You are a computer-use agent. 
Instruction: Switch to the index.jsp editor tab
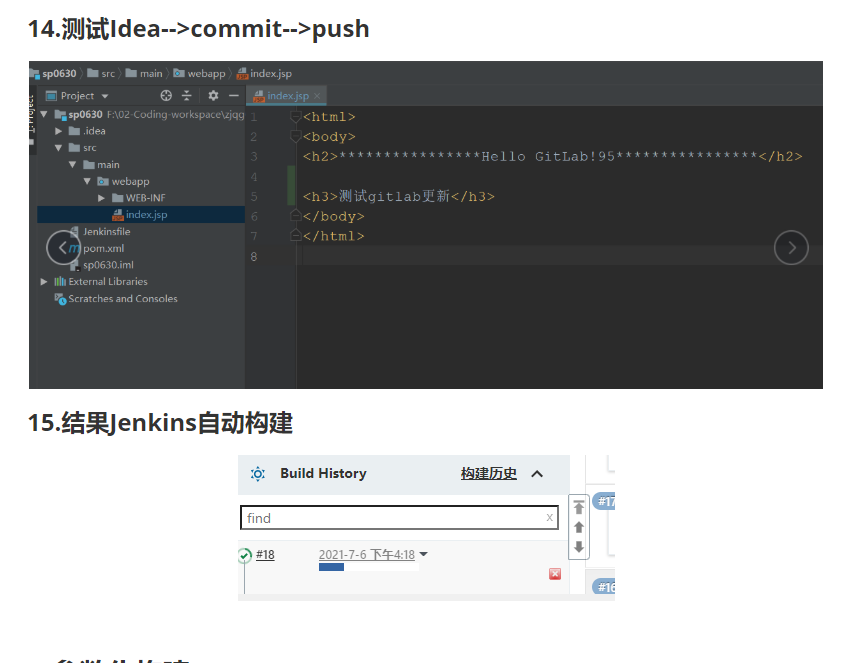[287, 96]
